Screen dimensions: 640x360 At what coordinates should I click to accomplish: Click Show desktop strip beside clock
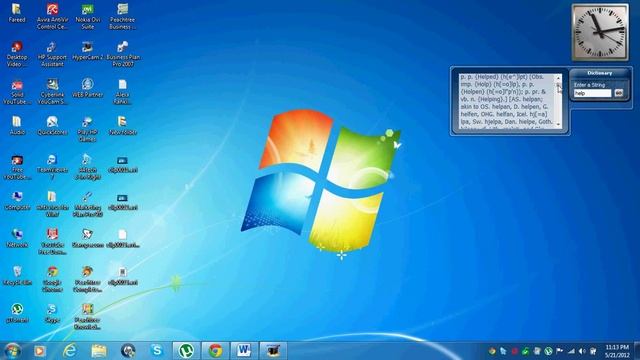coord(637,351)
